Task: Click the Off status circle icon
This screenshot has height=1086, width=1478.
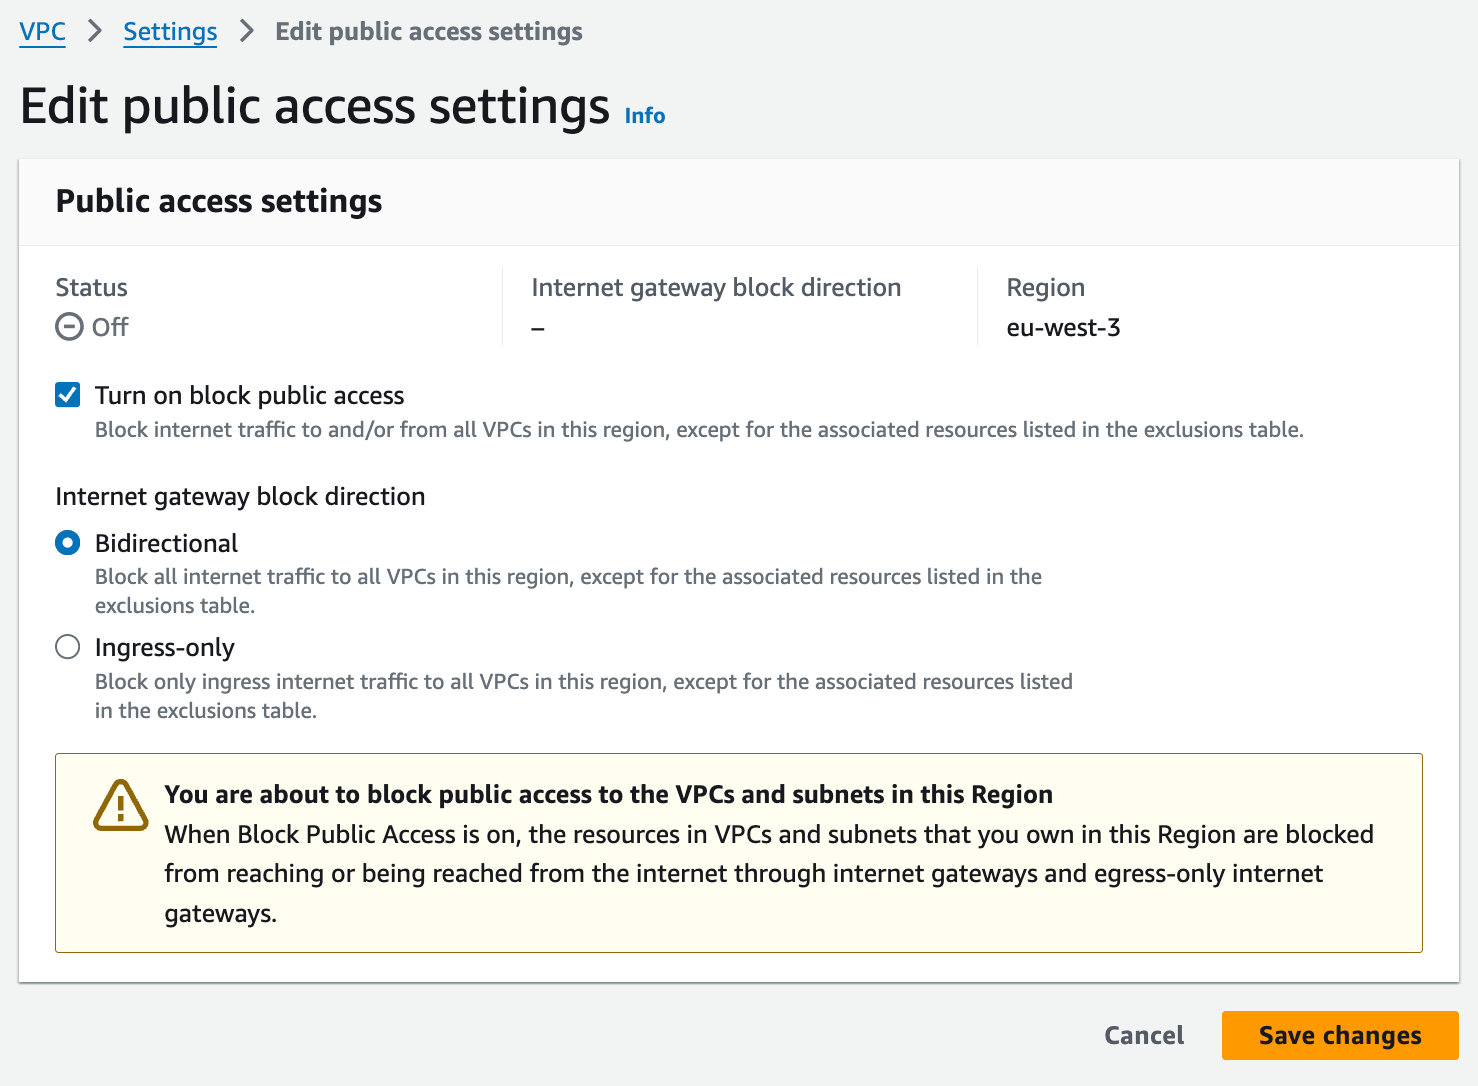Action: tap(69, 327)
